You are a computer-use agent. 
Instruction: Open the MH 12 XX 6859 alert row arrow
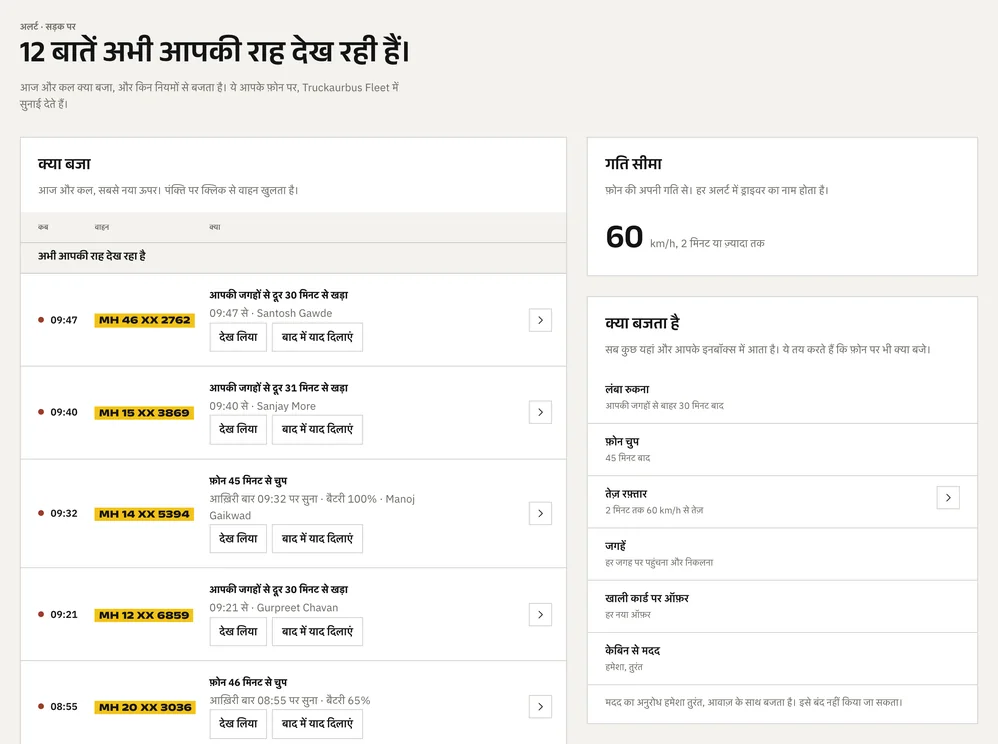(x=540, y=615)
